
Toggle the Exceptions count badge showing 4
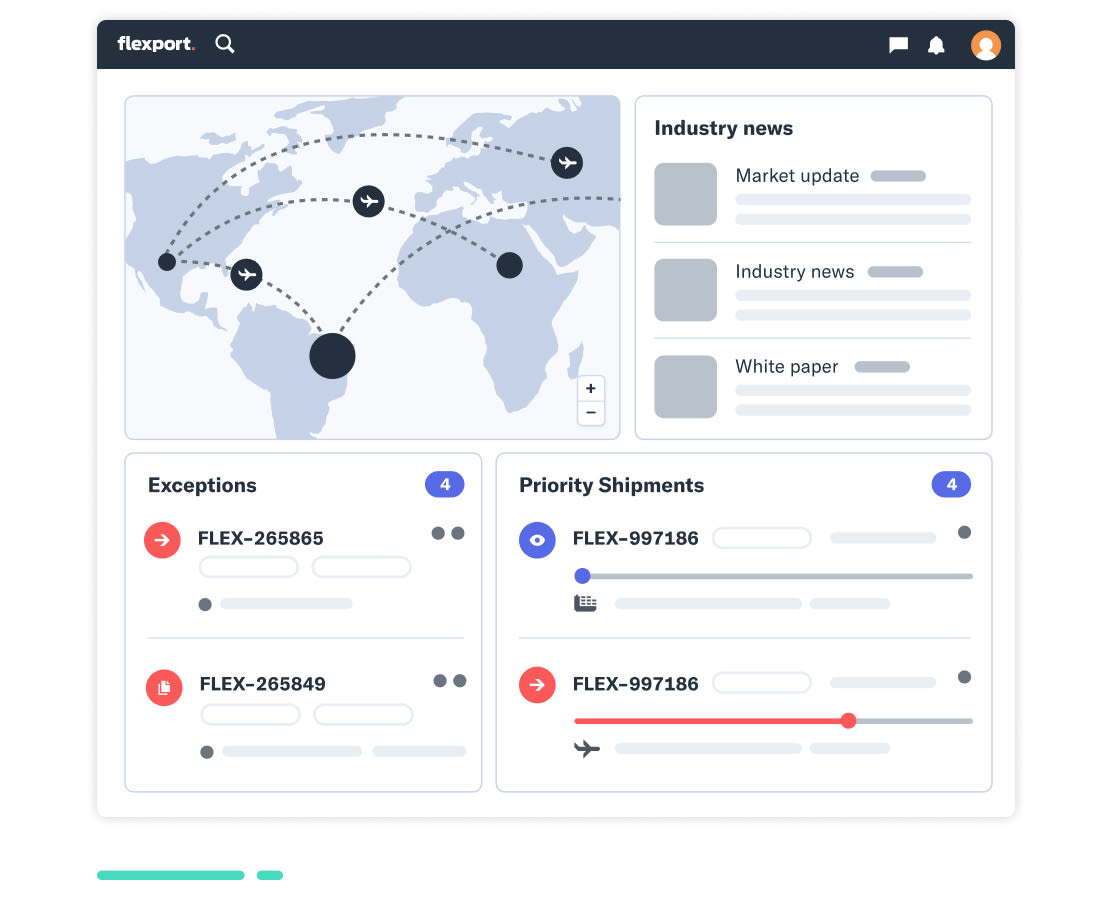(x=445, y=484)
